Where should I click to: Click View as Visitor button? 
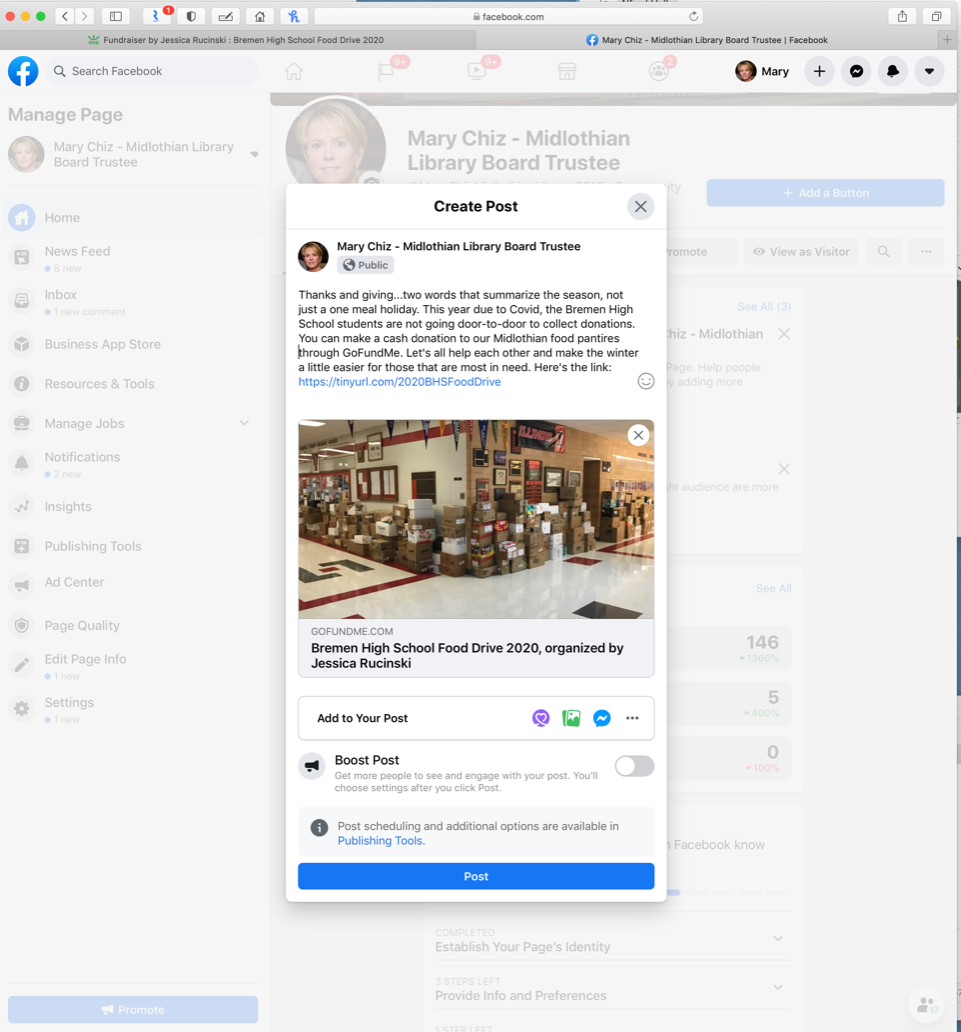click(802, 251)
